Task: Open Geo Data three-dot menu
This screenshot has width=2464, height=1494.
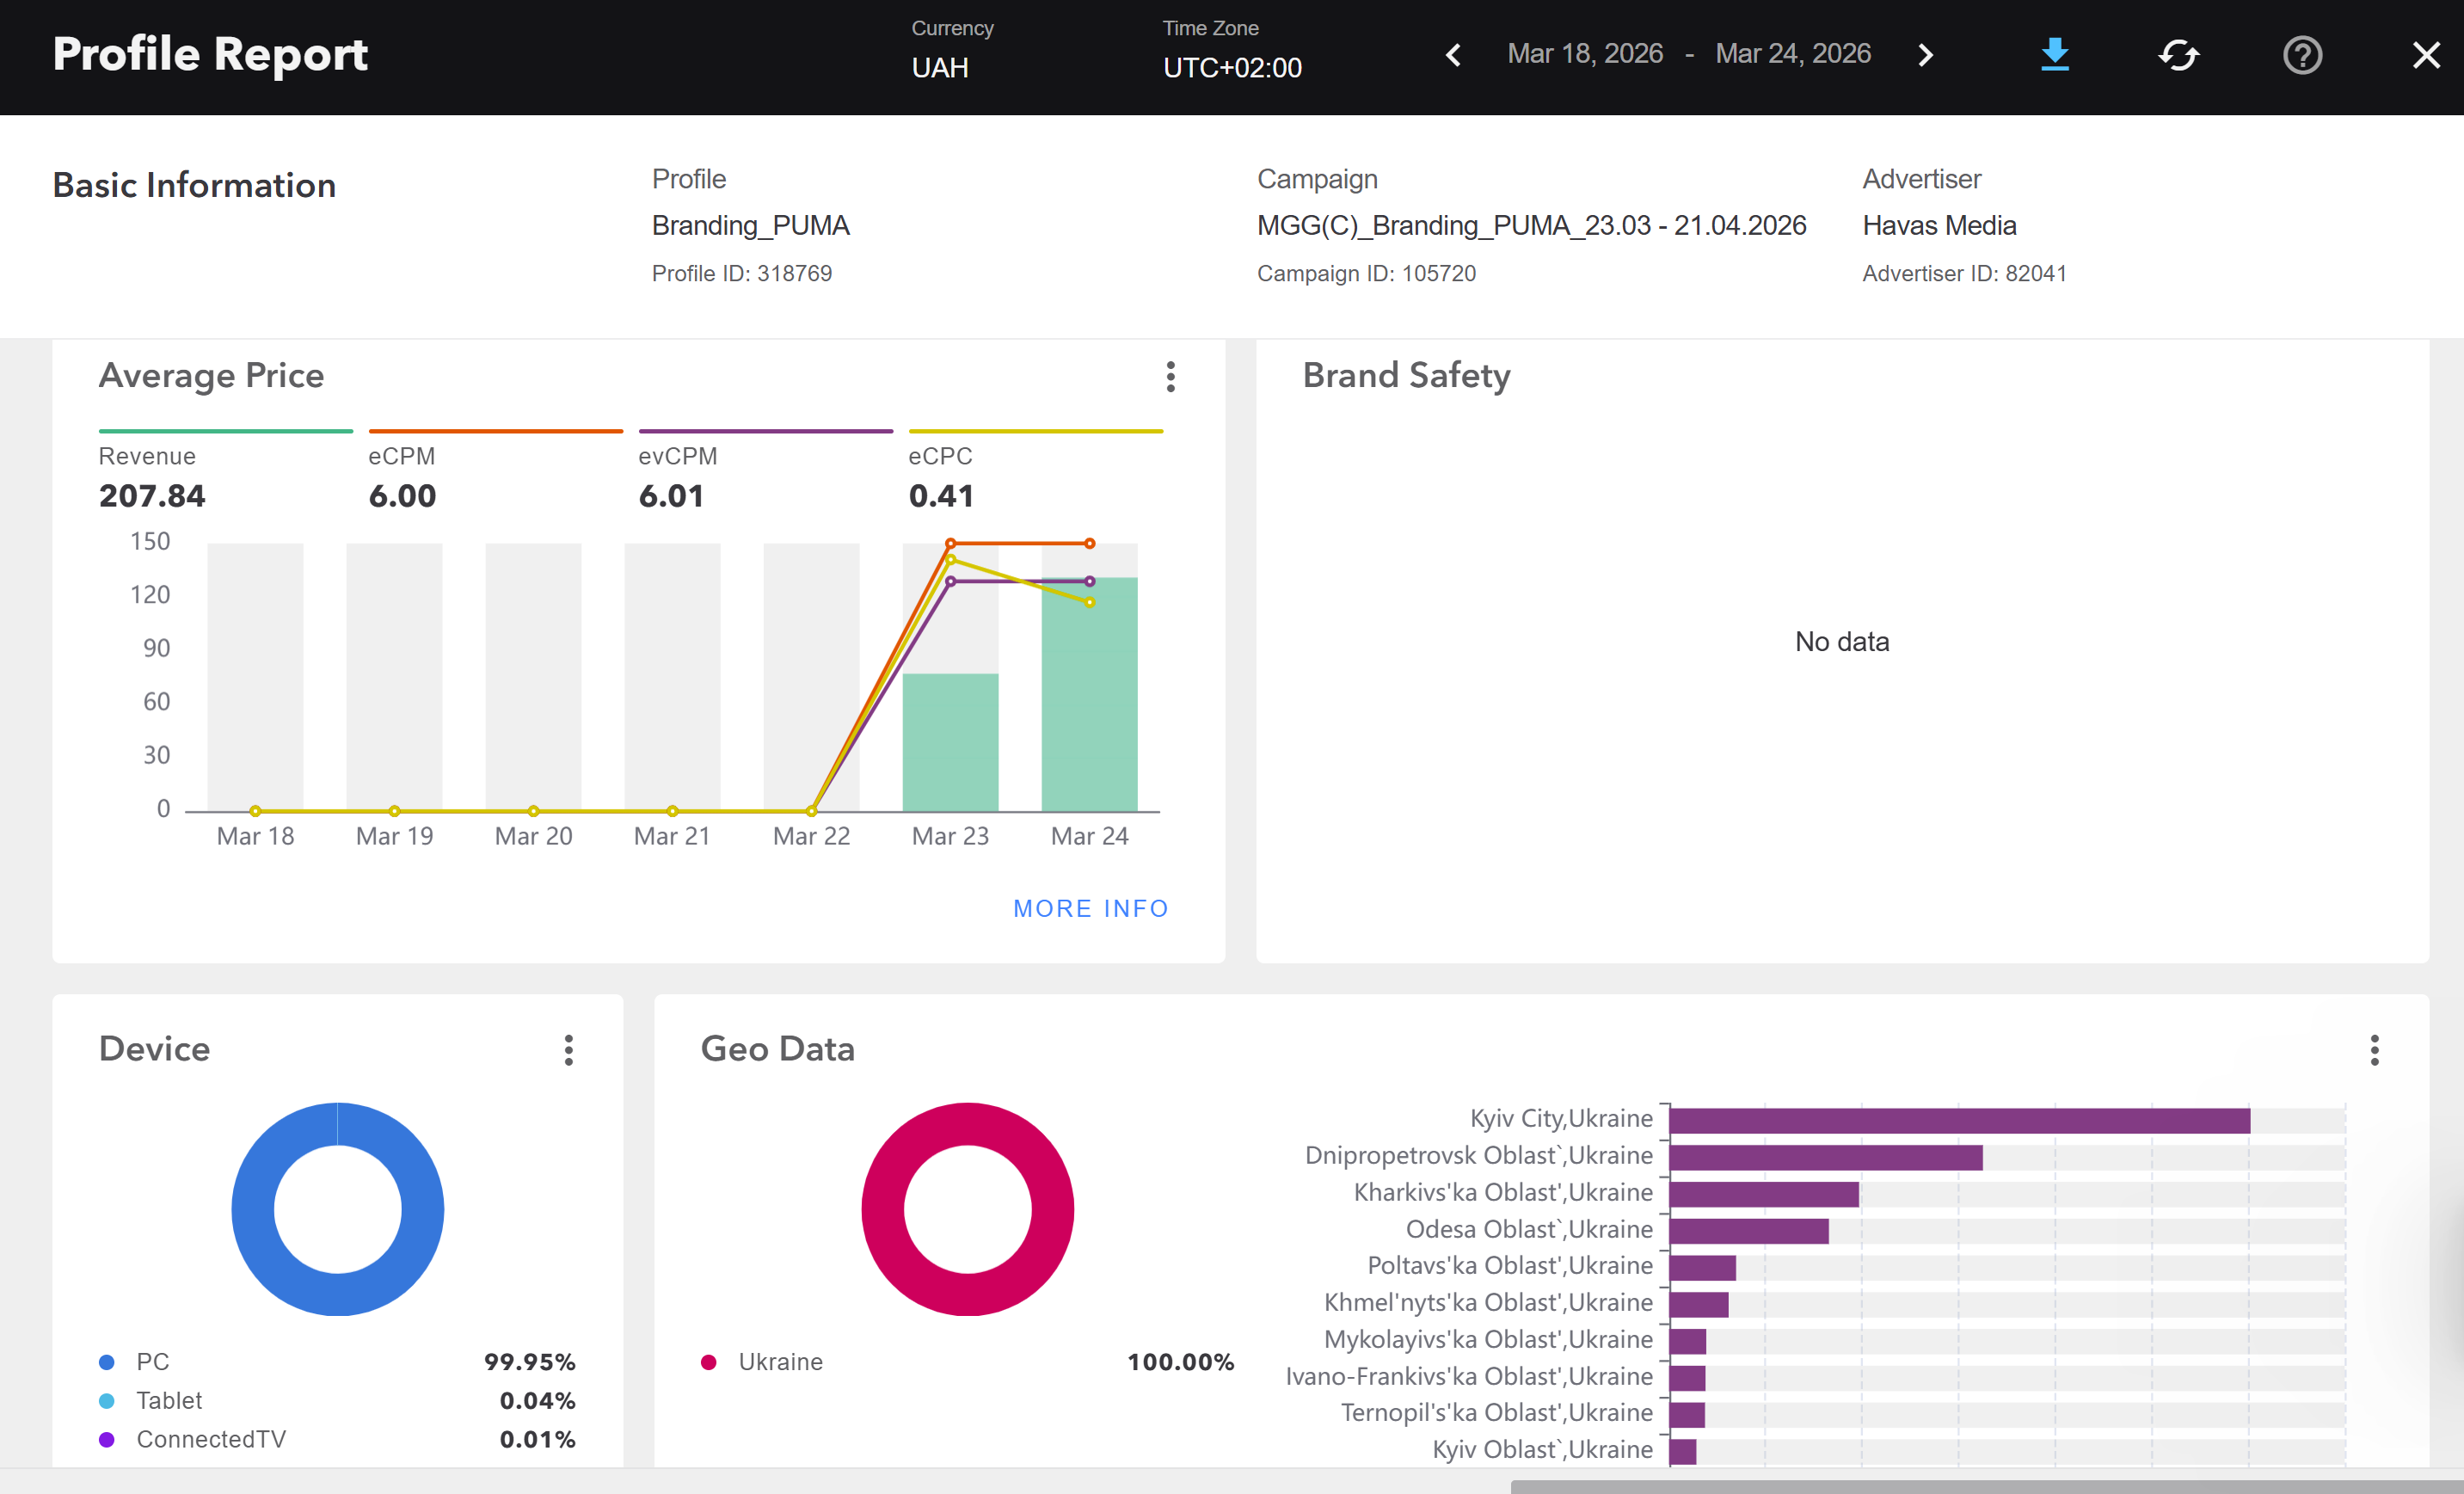Action: click(2374, 1050)
